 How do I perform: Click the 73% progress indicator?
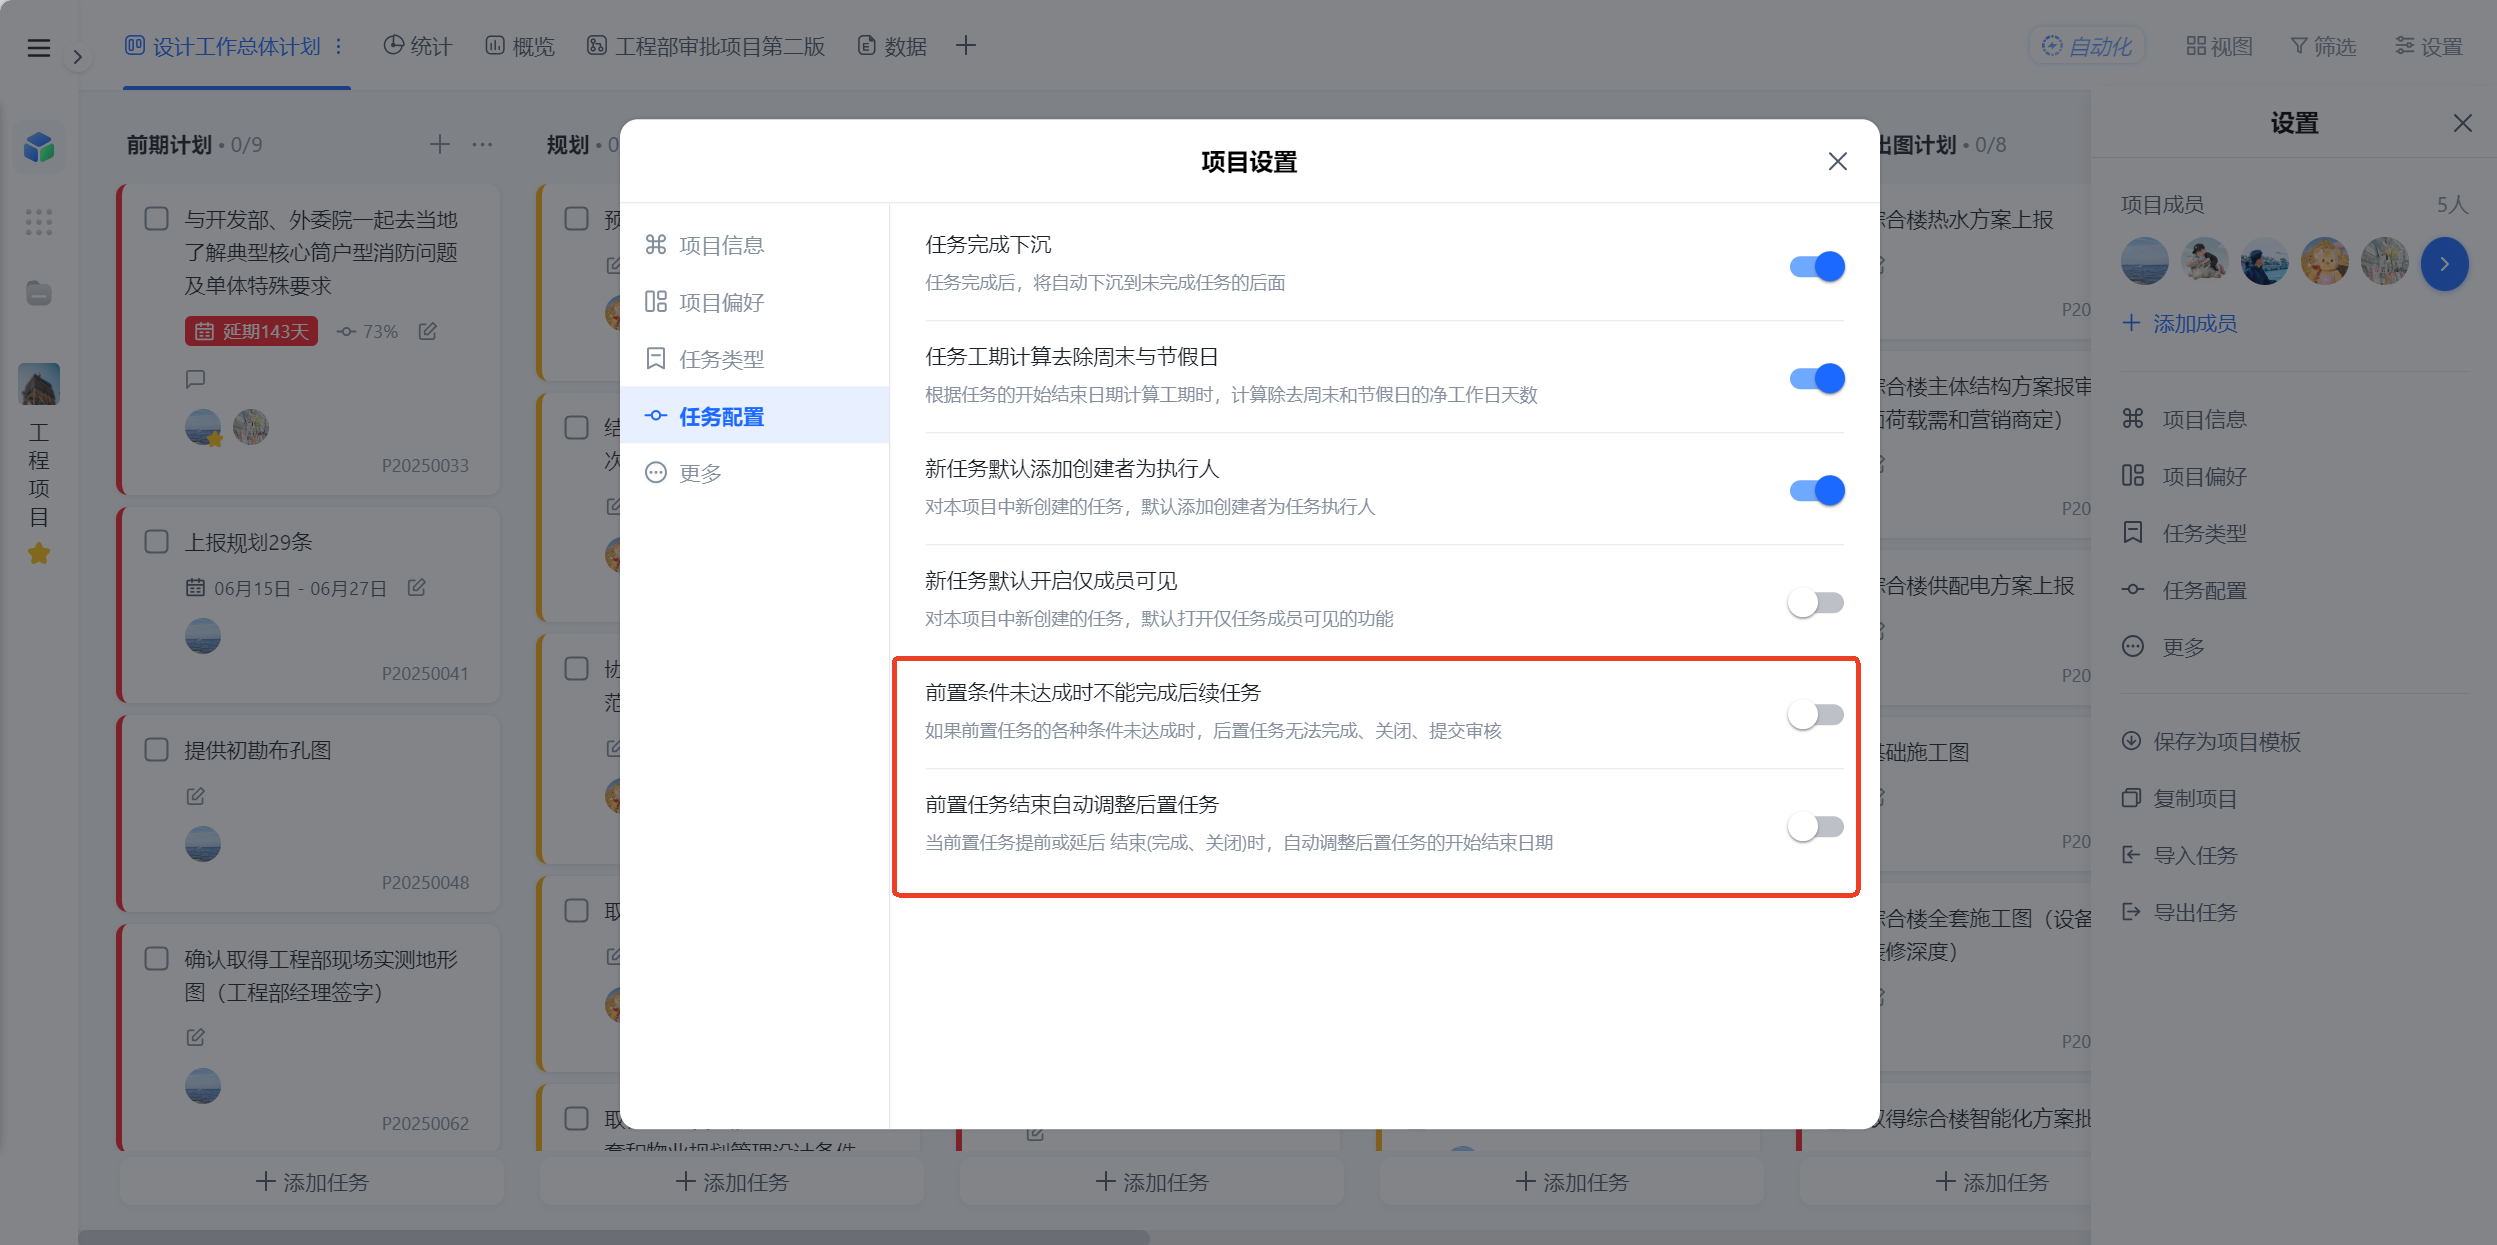tap(368, 331)
